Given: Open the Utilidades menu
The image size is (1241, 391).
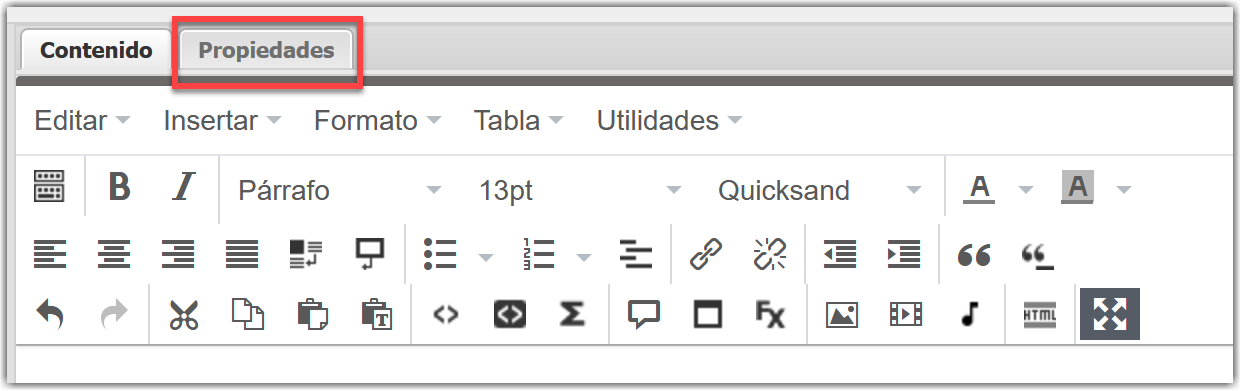Looking at the screenshot, I should coord(669,121).
